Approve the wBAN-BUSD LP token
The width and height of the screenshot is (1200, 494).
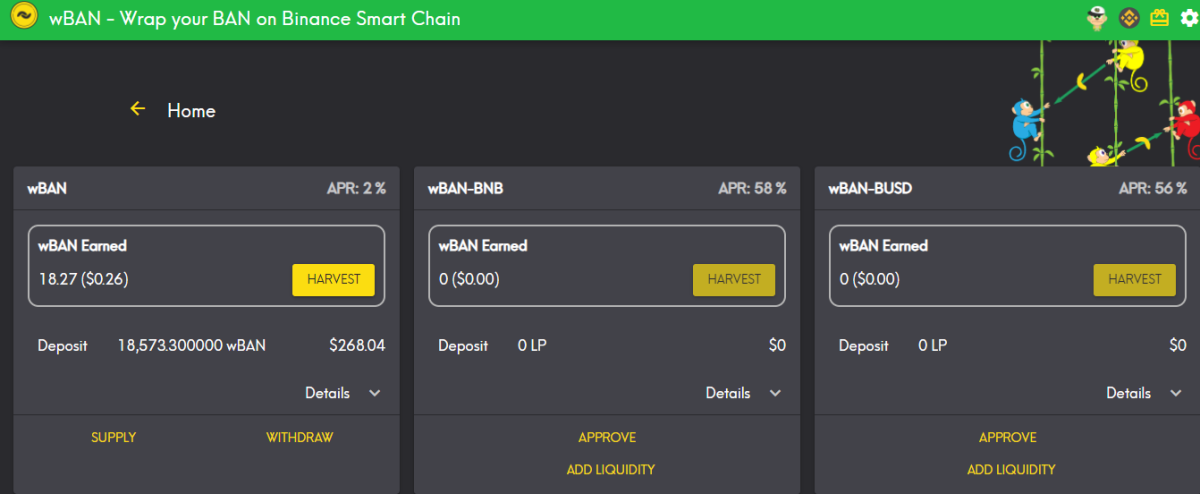[1008, 437]
